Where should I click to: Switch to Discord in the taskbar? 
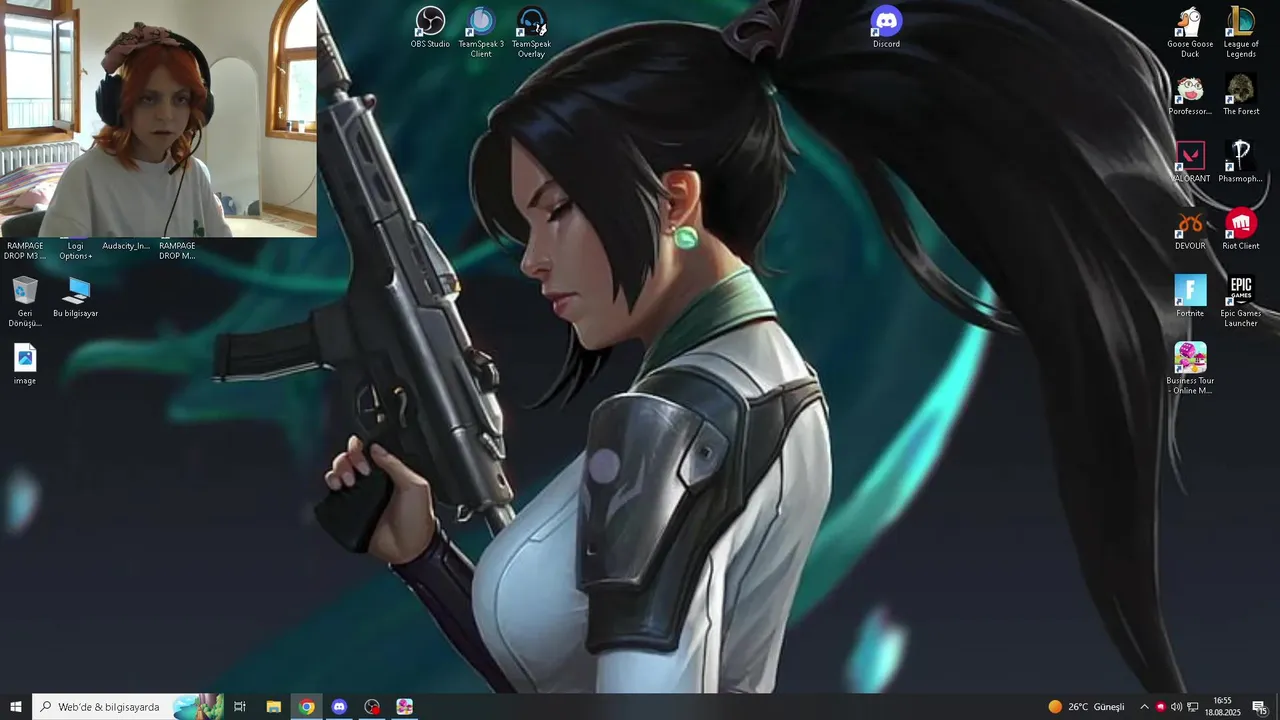pyautogui.click(x=340, y=707)
